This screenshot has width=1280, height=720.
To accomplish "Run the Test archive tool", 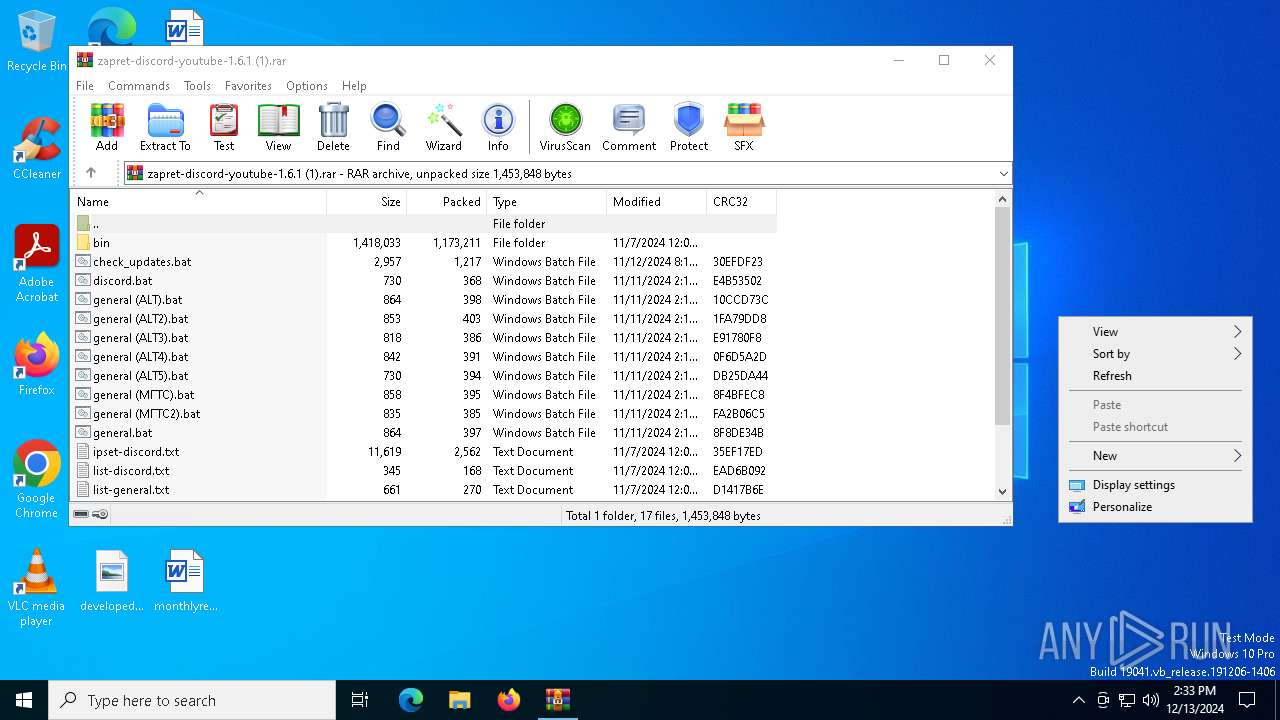I will [x=224, y=127].
